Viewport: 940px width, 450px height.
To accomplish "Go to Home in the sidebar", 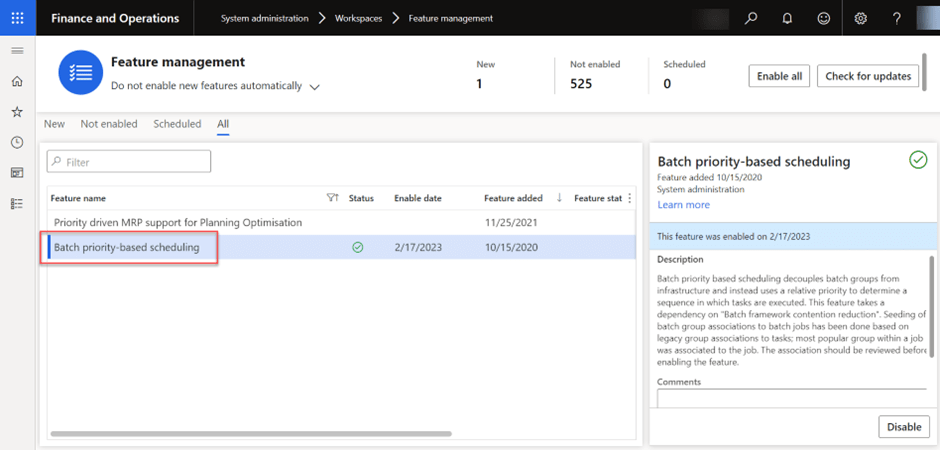I will coord(17,81).
